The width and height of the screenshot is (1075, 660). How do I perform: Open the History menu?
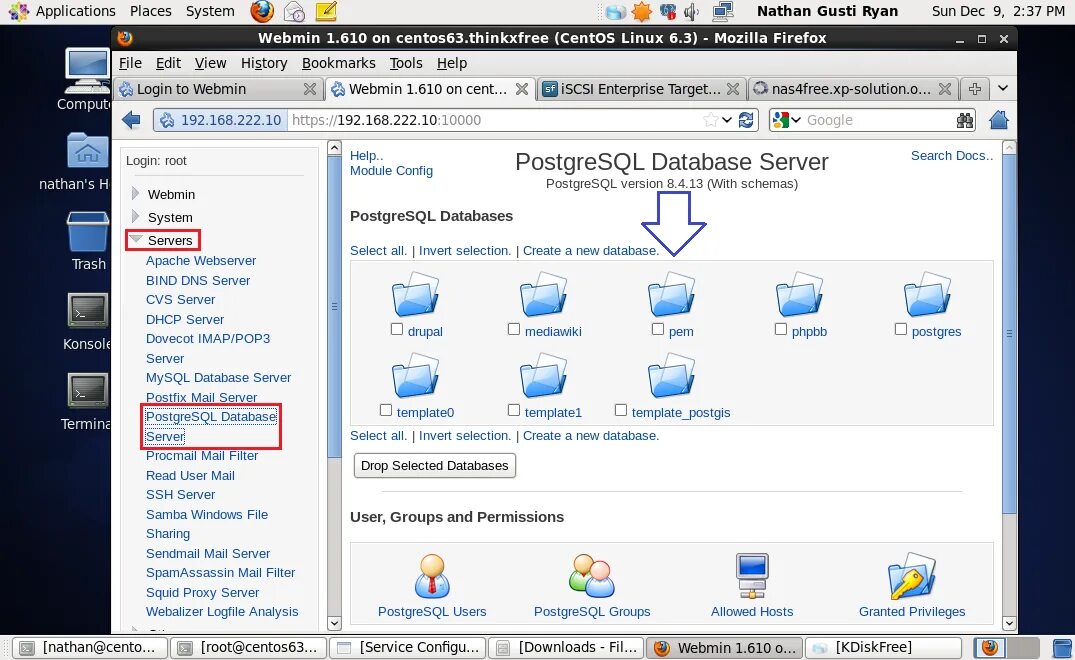coord(264,63)
